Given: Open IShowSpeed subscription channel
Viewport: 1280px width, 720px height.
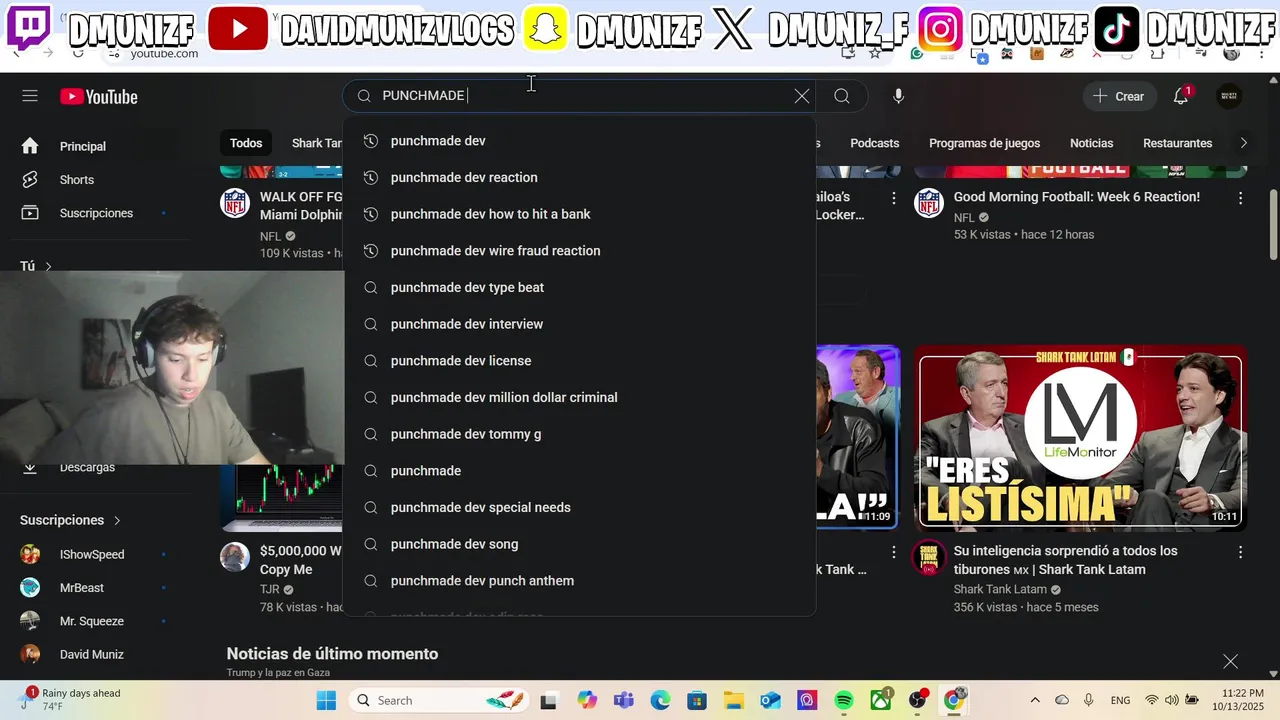Looking at the screenshot, I should (92, 554).
